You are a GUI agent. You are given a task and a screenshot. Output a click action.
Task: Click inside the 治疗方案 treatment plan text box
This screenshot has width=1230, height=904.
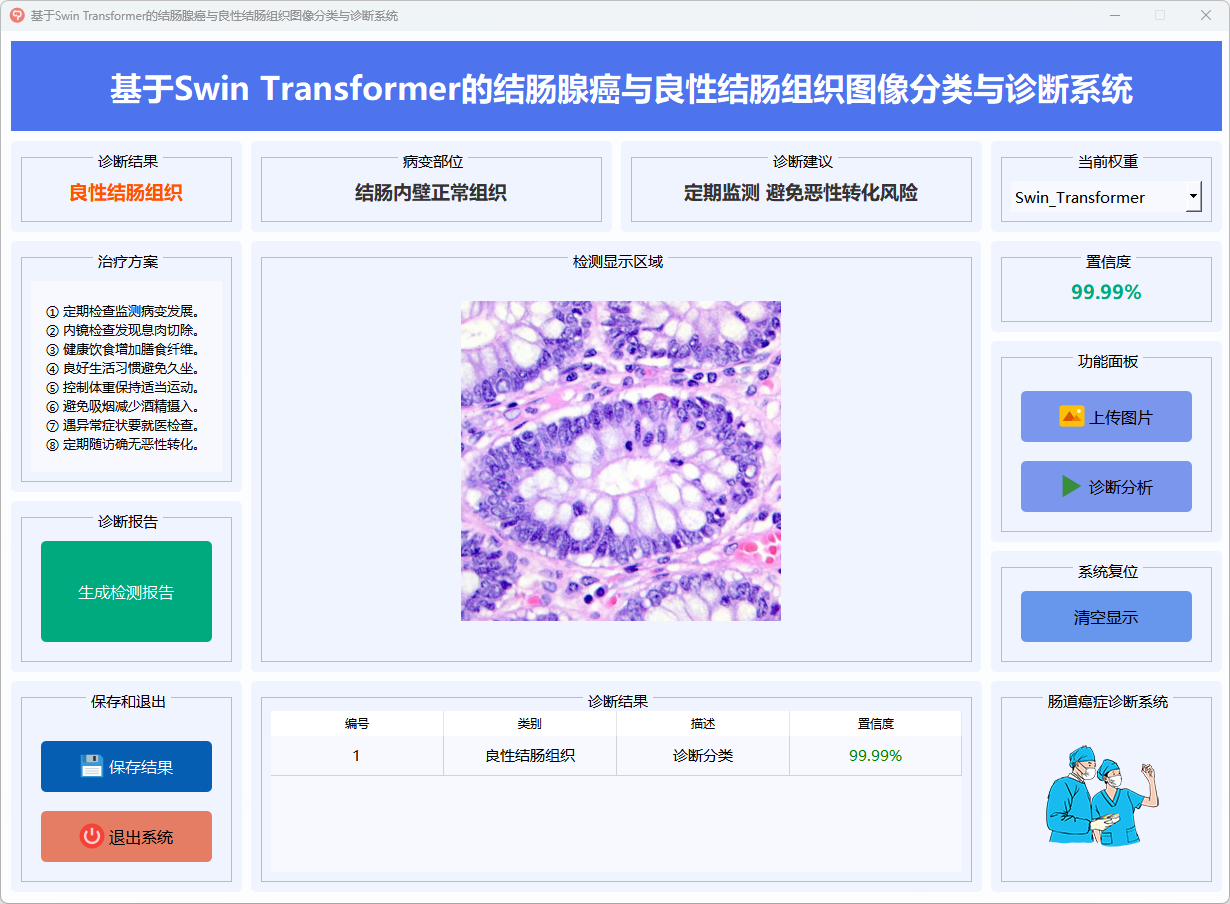(126, 377)
